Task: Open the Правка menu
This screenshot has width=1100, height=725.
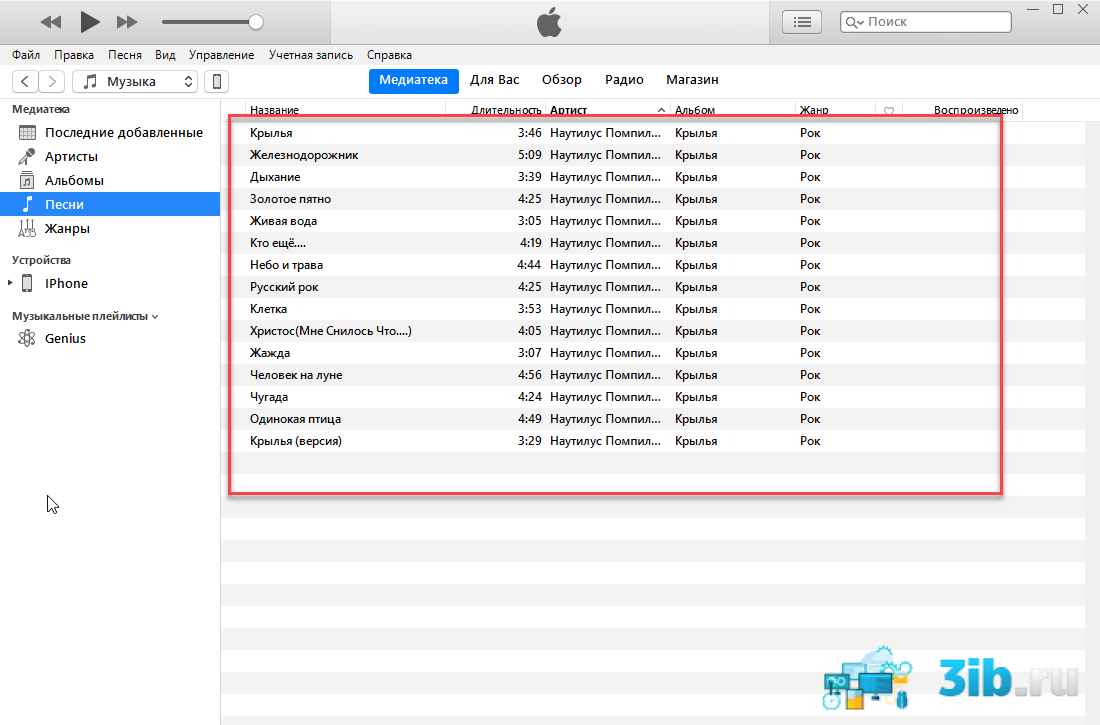Action: [74, 55]
